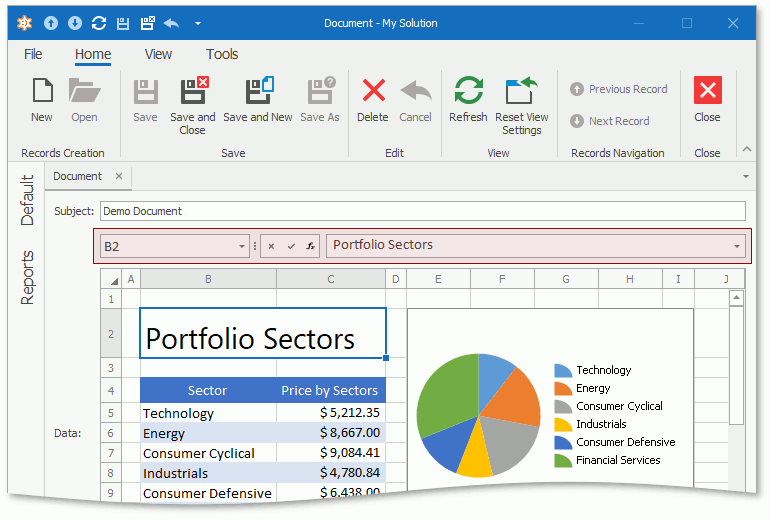Click the red Close ribbon button
The width and height of the screenshot is (770, 520).
708,100
